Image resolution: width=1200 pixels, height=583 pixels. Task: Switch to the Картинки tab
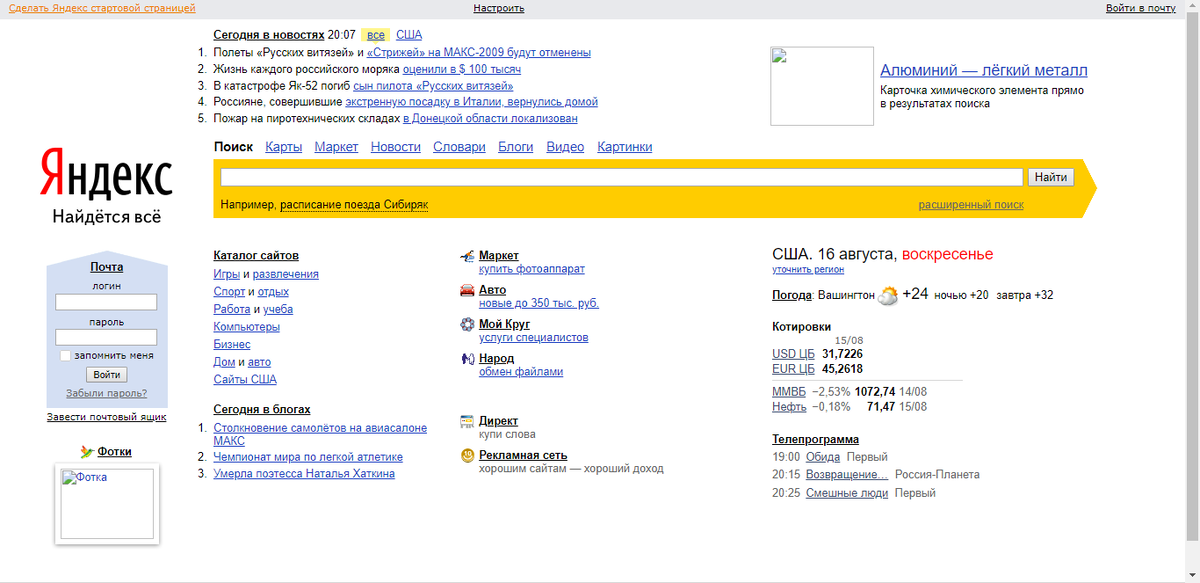pos(625,147)
